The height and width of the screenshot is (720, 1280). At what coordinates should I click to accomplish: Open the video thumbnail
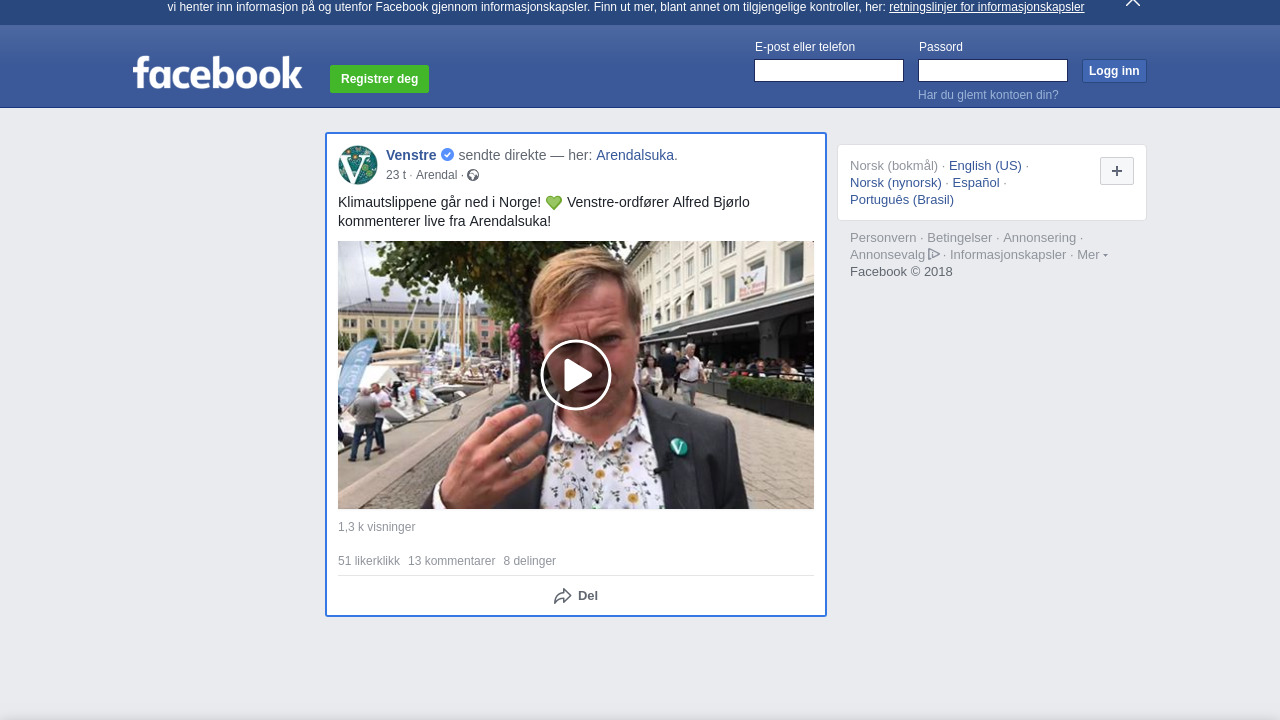click(x=576, y=375)
